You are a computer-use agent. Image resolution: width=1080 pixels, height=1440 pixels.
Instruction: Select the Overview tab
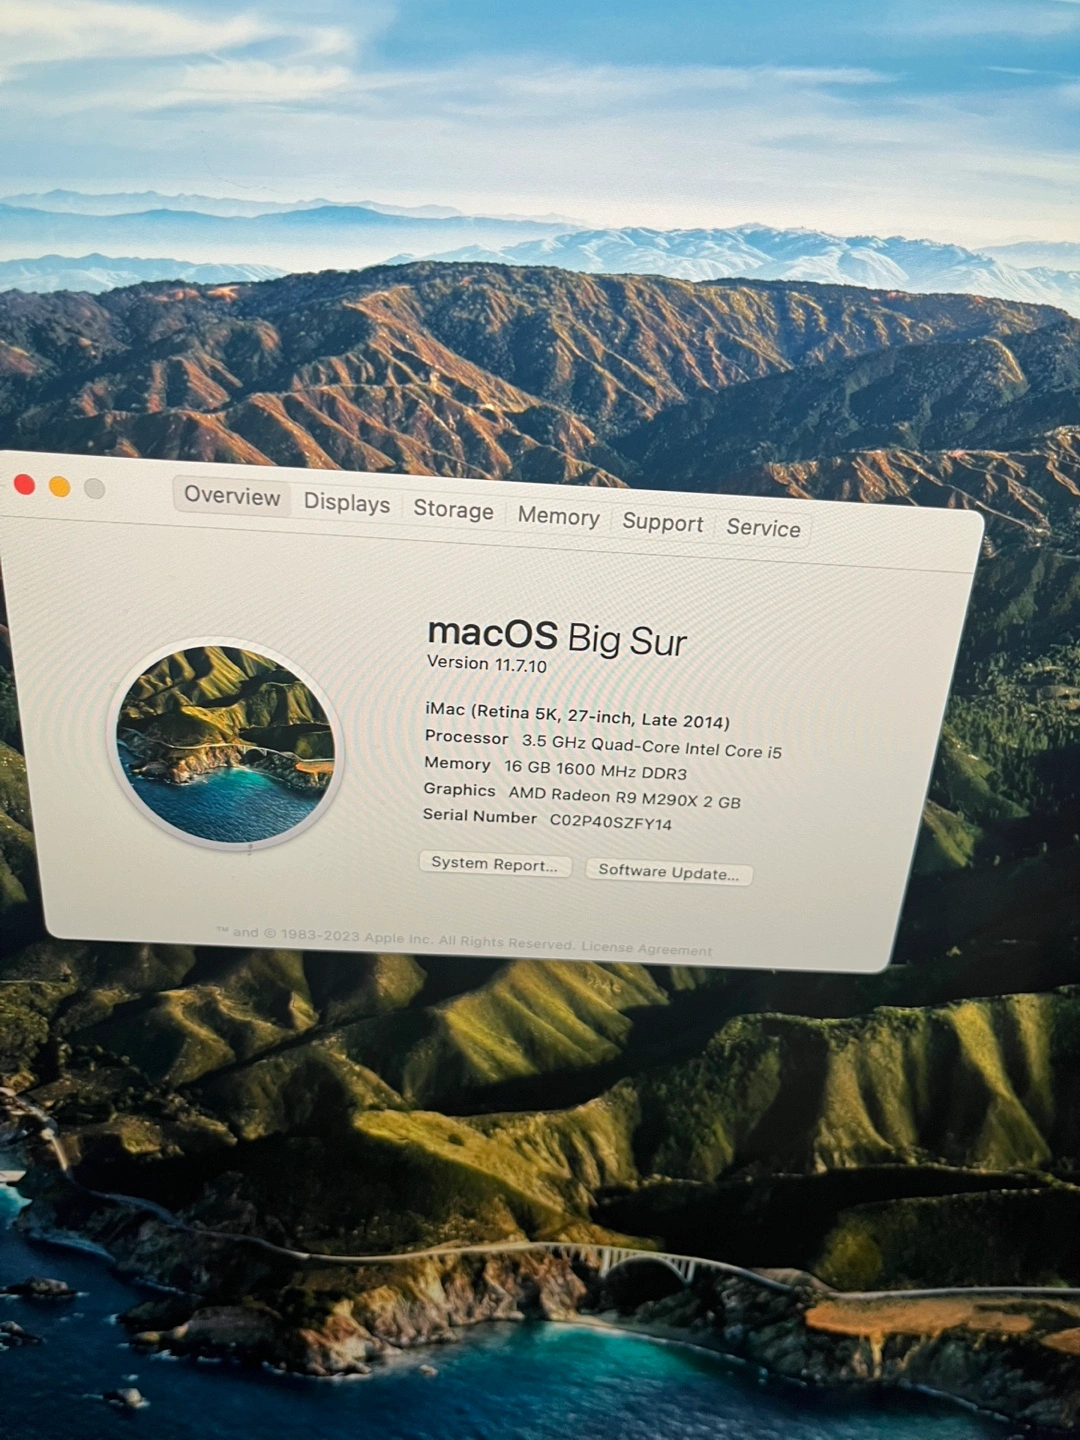tap(232, 497)
